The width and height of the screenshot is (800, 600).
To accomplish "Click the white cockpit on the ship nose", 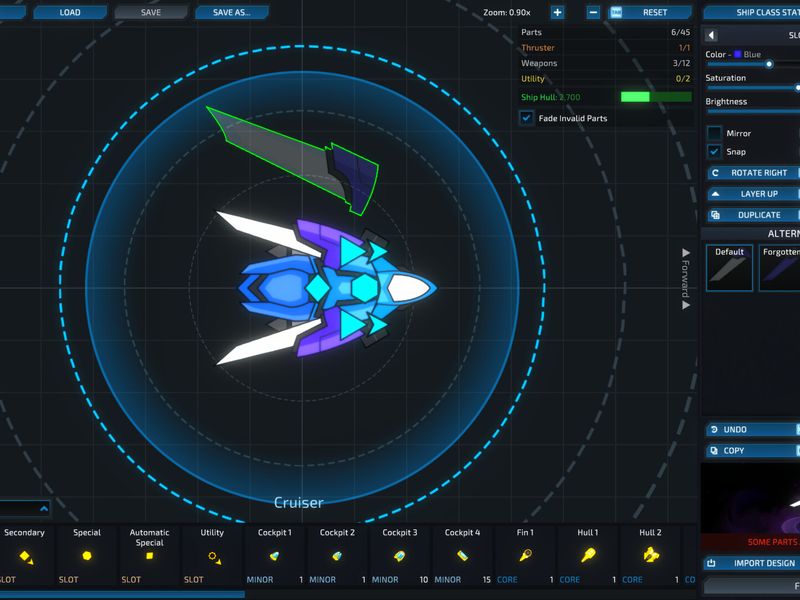I will click(408, 288).
